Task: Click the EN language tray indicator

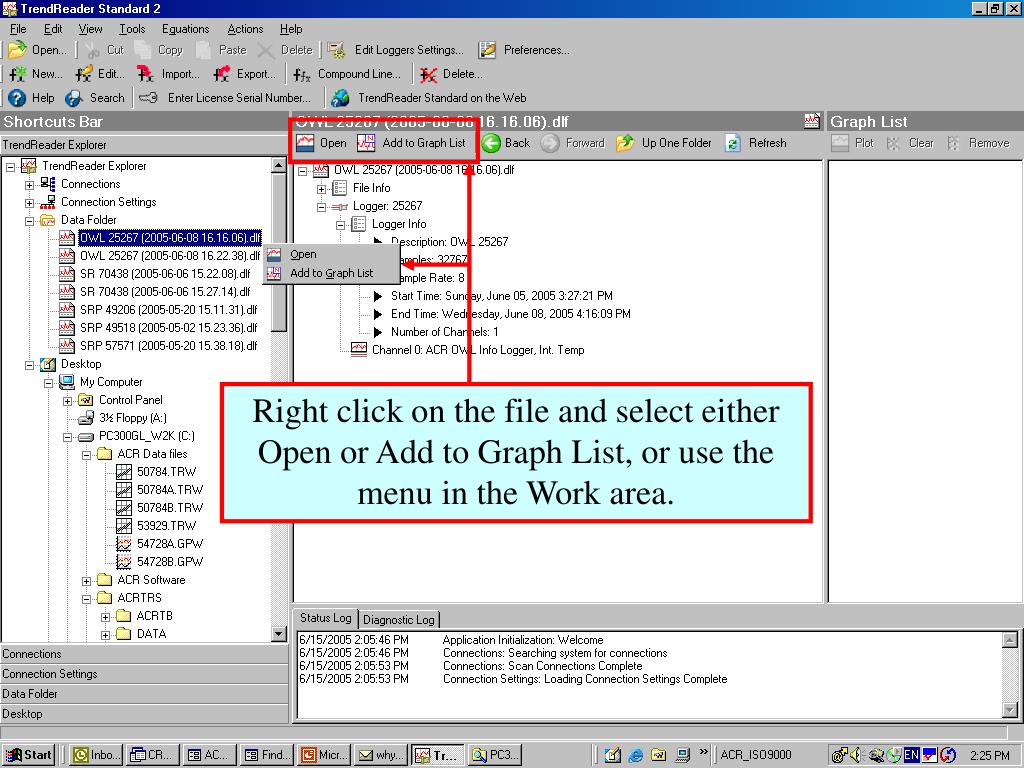Action: [x=911, y=755]
